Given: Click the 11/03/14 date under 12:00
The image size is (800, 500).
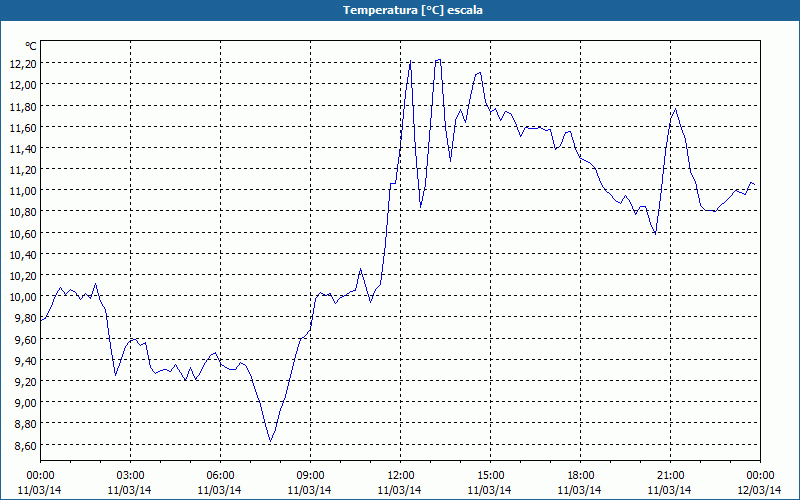Looking at the screenshot, I should [x=401, y=490].
